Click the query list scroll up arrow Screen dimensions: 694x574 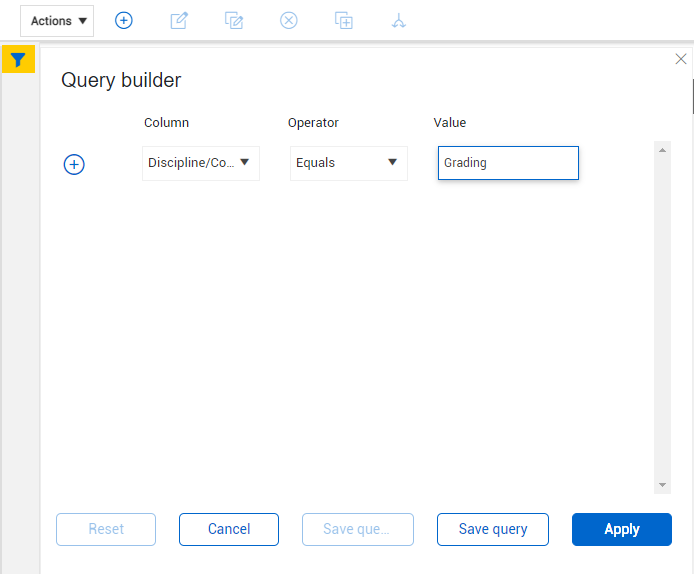pos(662,150)
